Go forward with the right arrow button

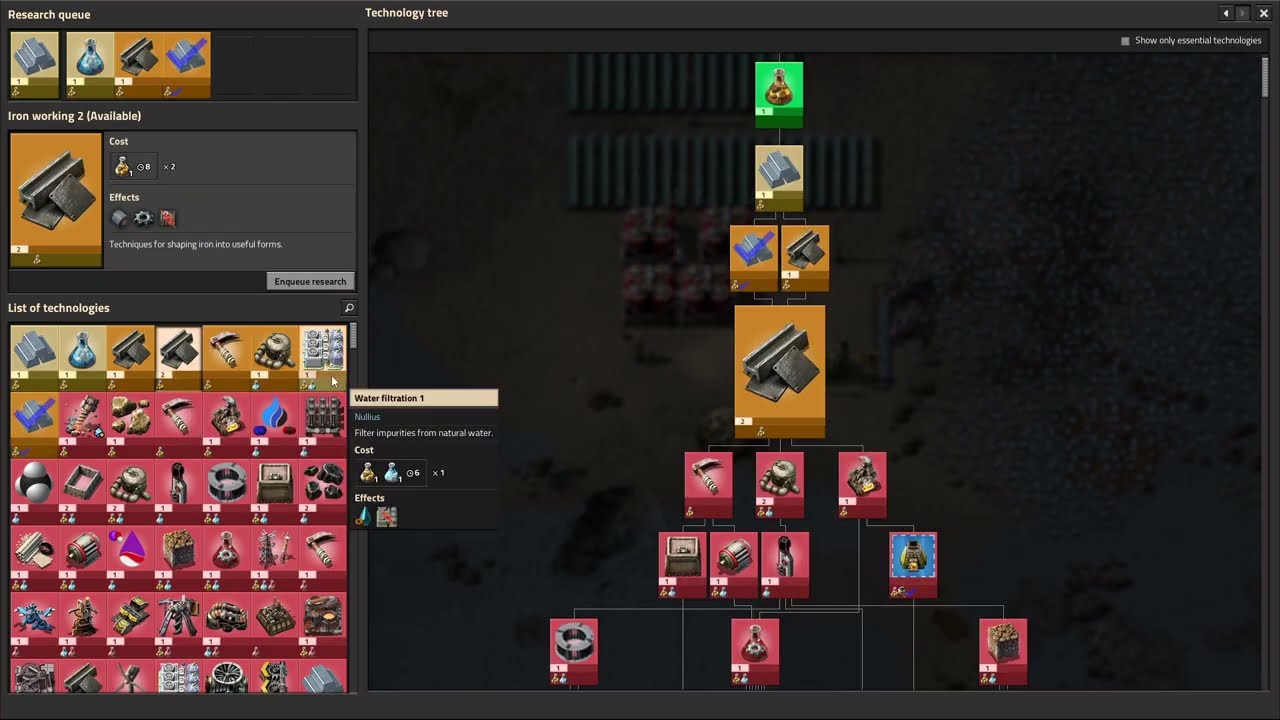pyautogui.click(x=1243, y=13)
